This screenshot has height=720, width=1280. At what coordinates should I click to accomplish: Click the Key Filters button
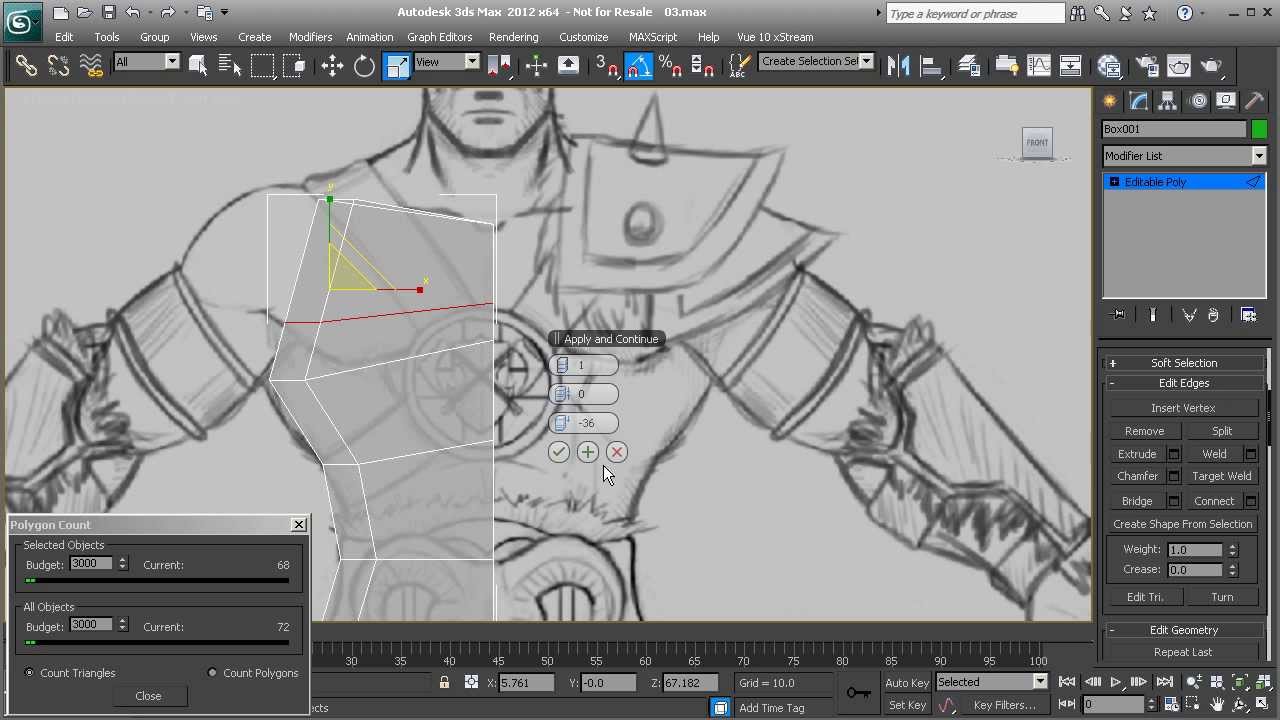click(x=1005, y=705)
